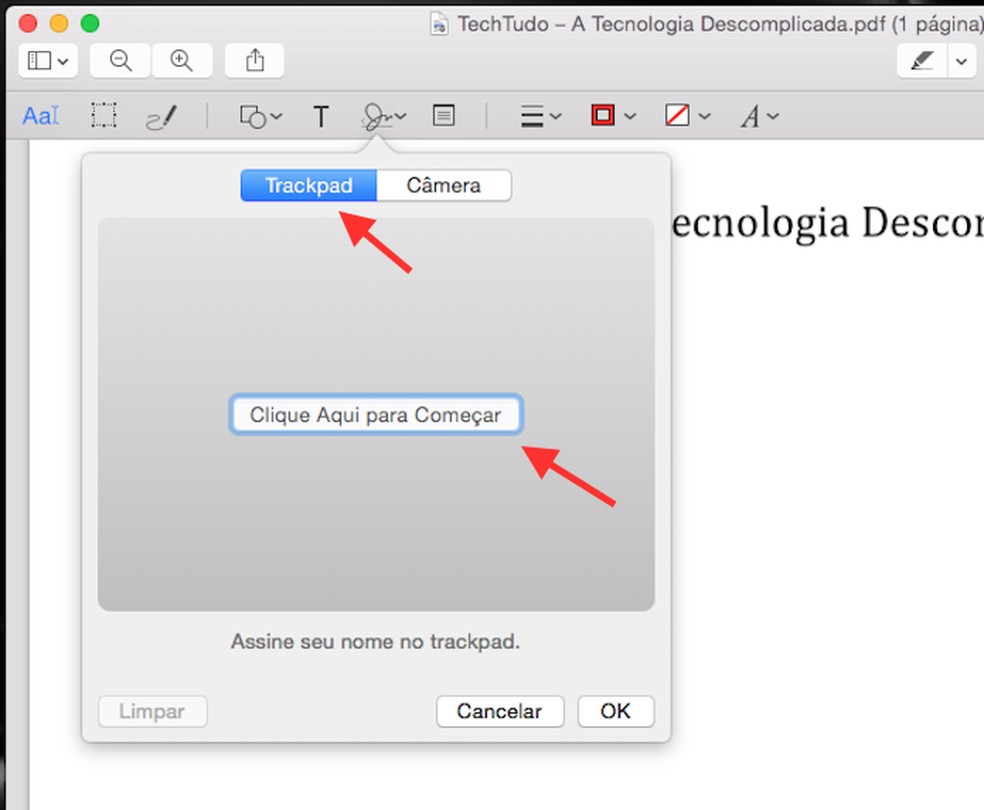
Task: Click the text style A icon
Action: click(750, 117)
